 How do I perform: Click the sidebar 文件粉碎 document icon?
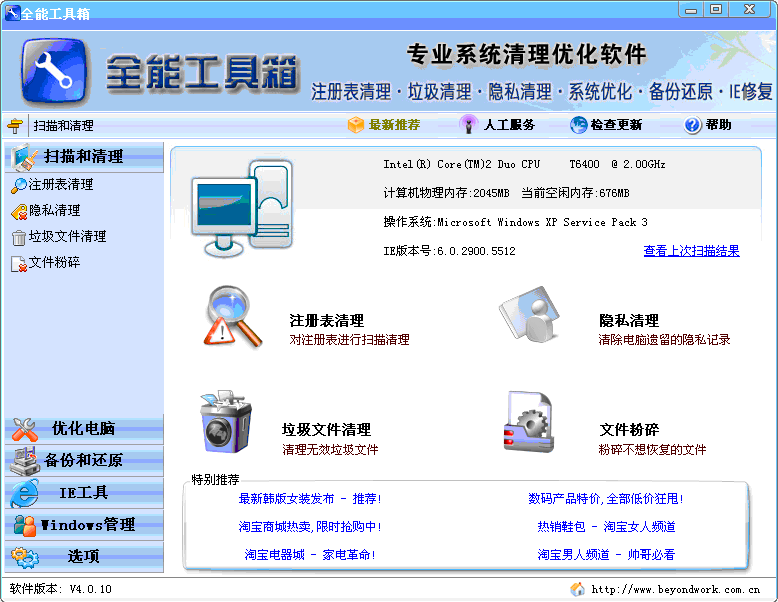19,264
